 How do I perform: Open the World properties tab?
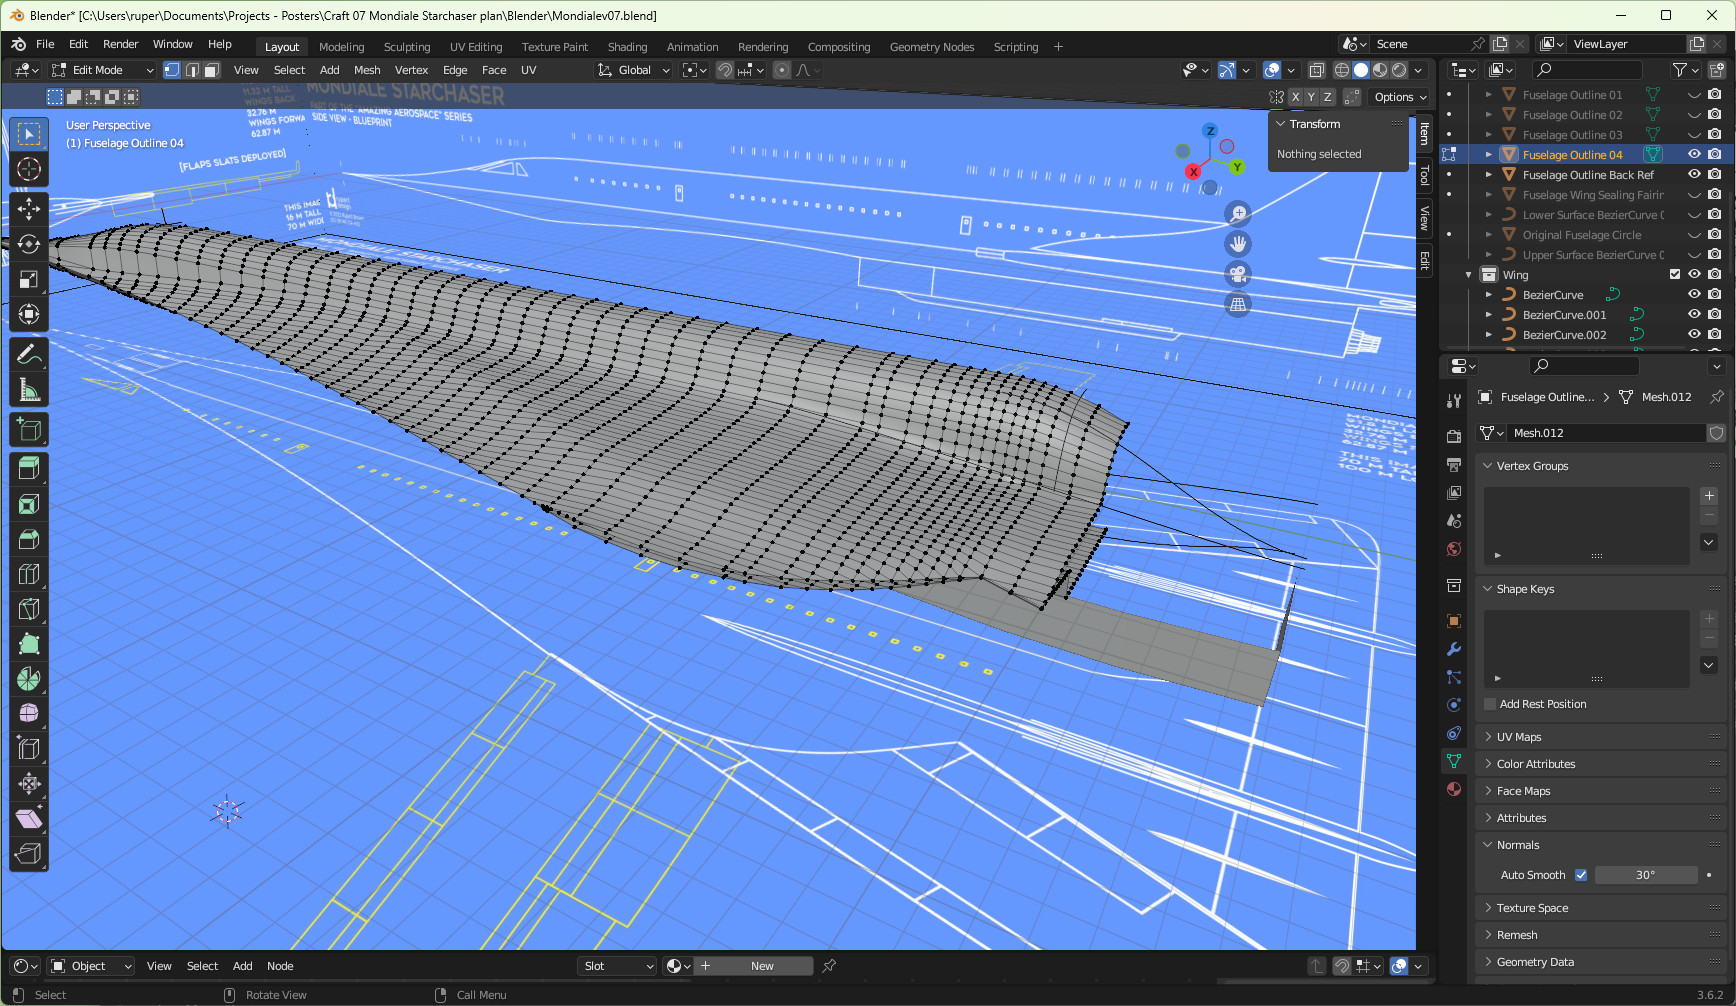[x=1454, y=549]
